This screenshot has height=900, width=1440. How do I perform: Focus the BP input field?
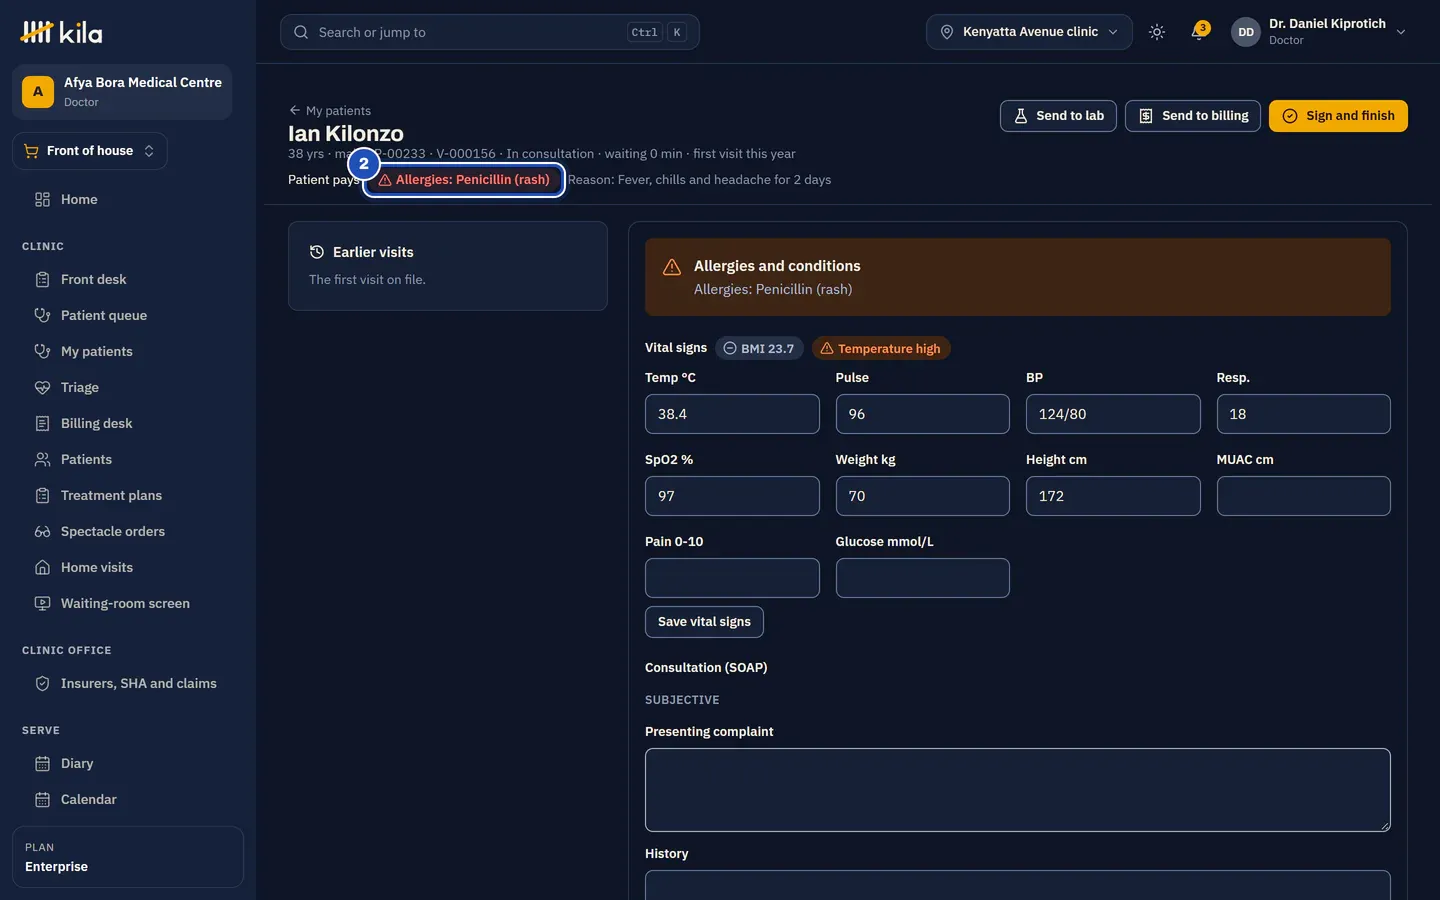click(x=1113, y=414)
